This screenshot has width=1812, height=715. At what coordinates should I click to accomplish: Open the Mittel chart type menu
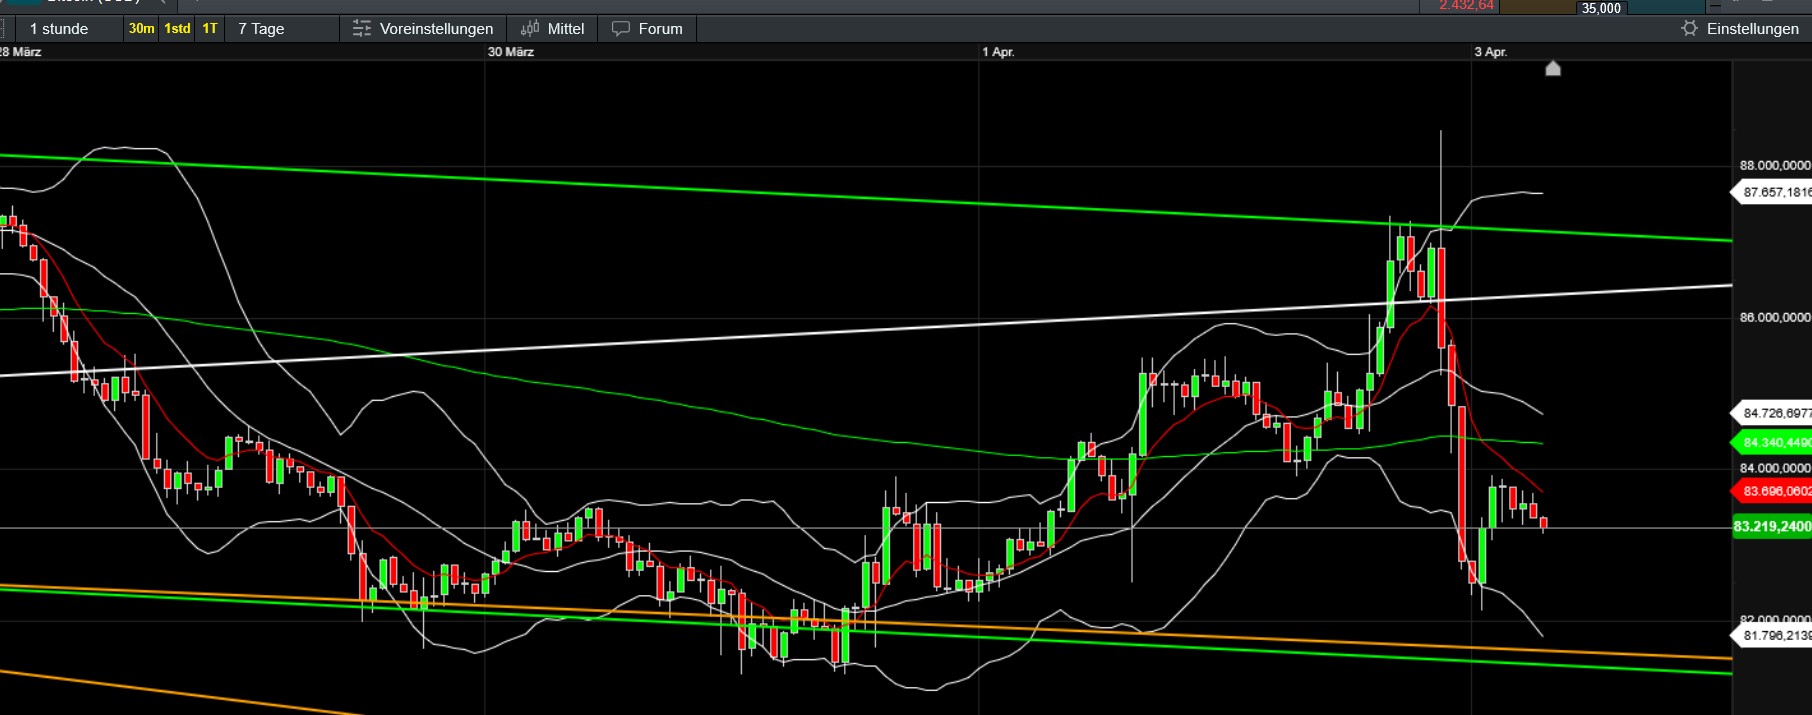coord(553,29)
